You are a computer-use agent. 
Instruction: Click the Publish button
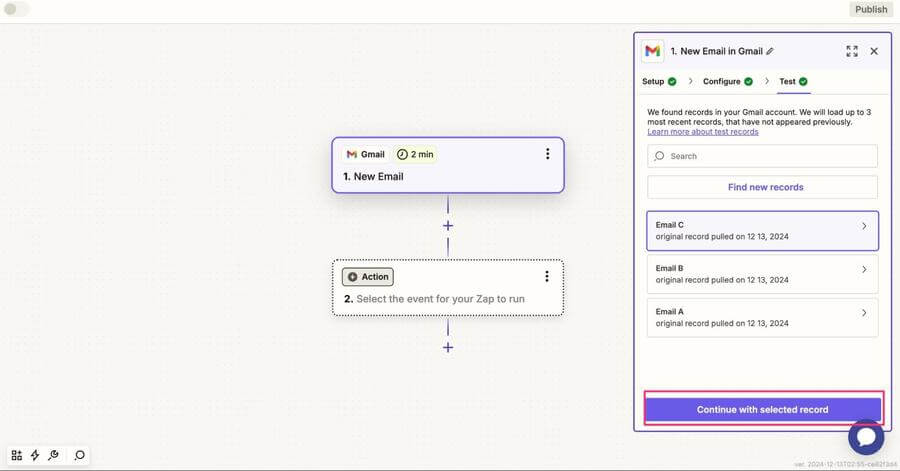tap(871, 9)
